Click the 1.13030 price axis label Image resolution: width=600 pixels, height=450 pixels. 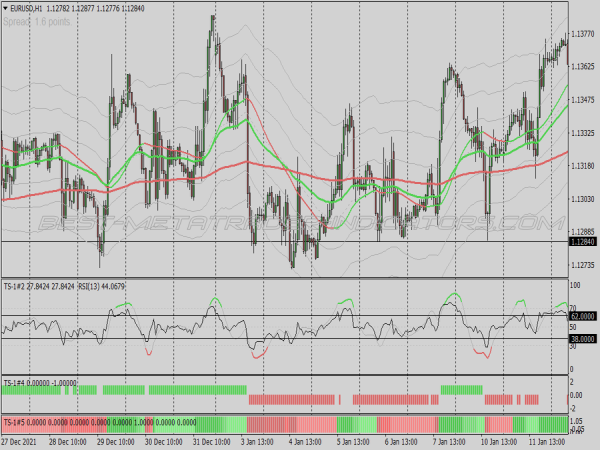pyautogui.click(x=583, y=199)
